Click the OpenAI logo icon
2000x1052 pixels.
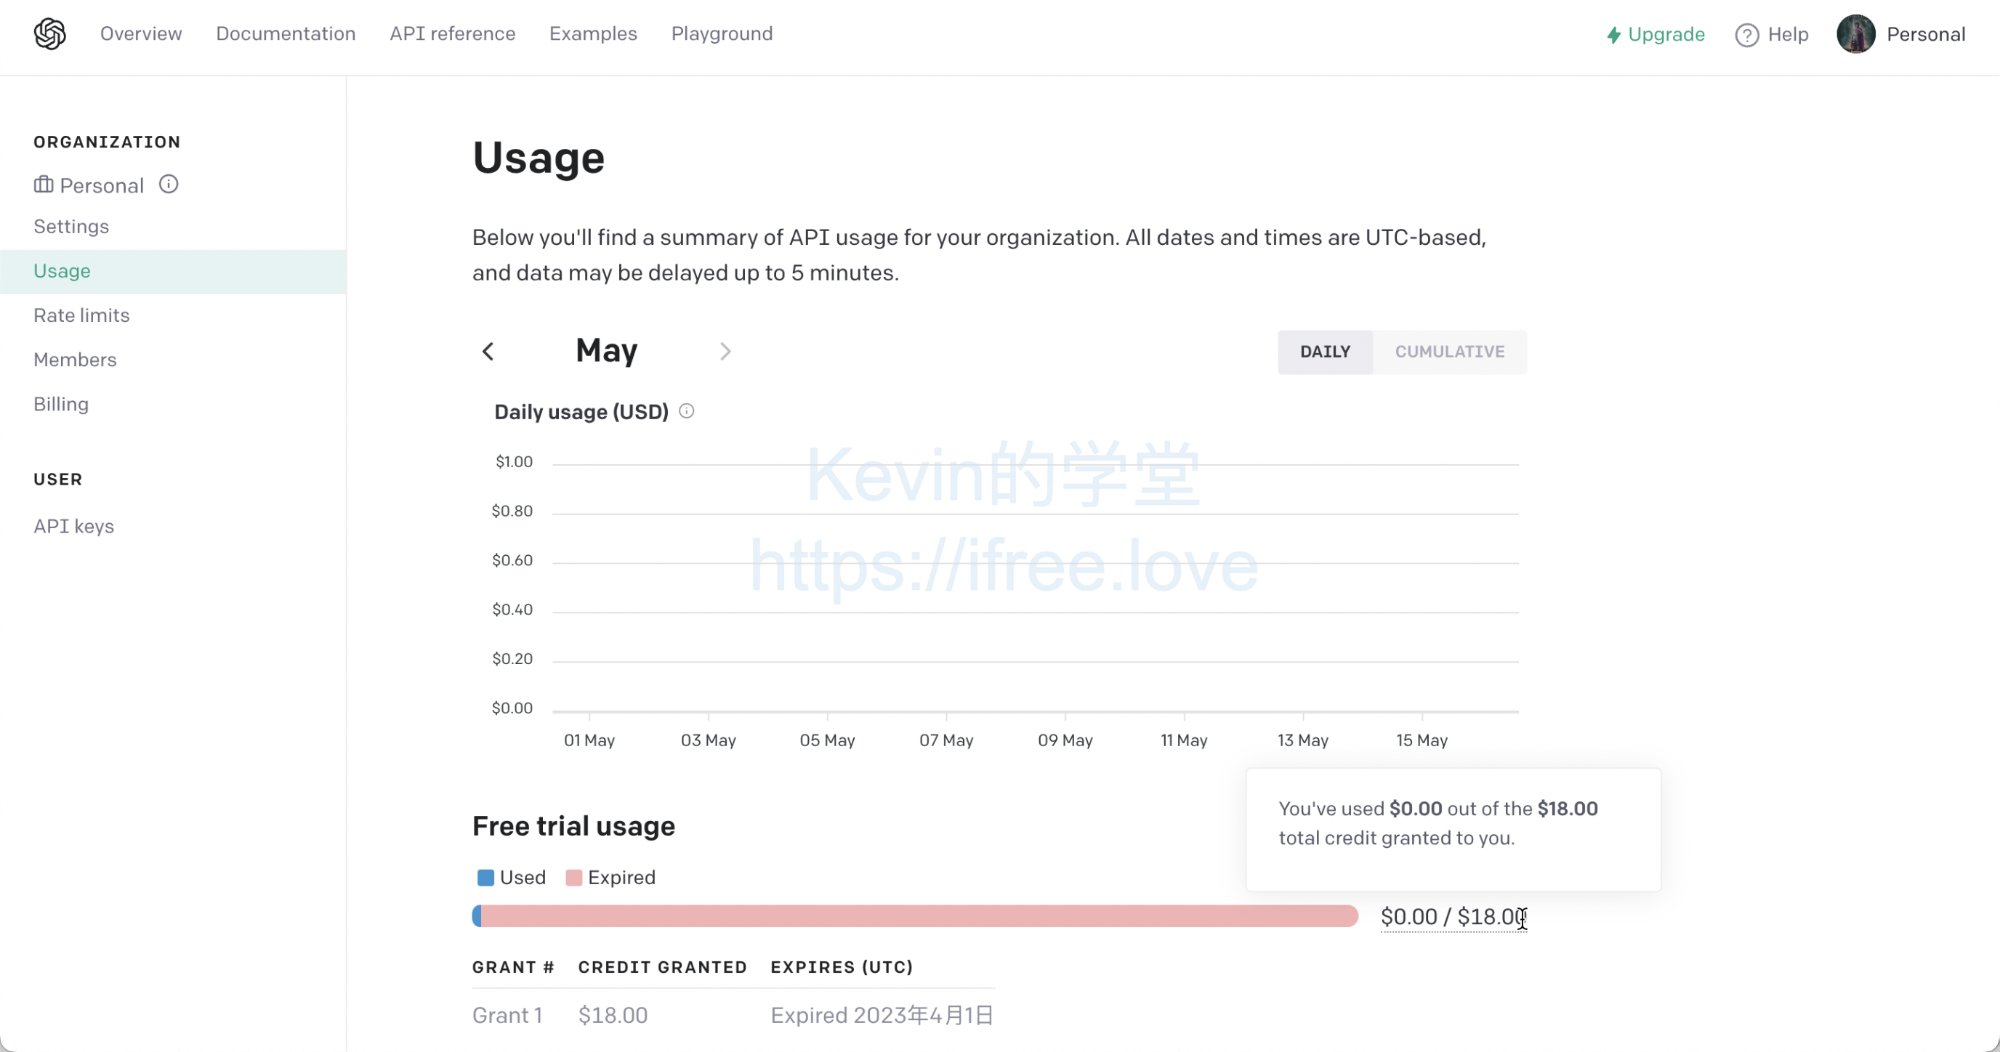50,34
